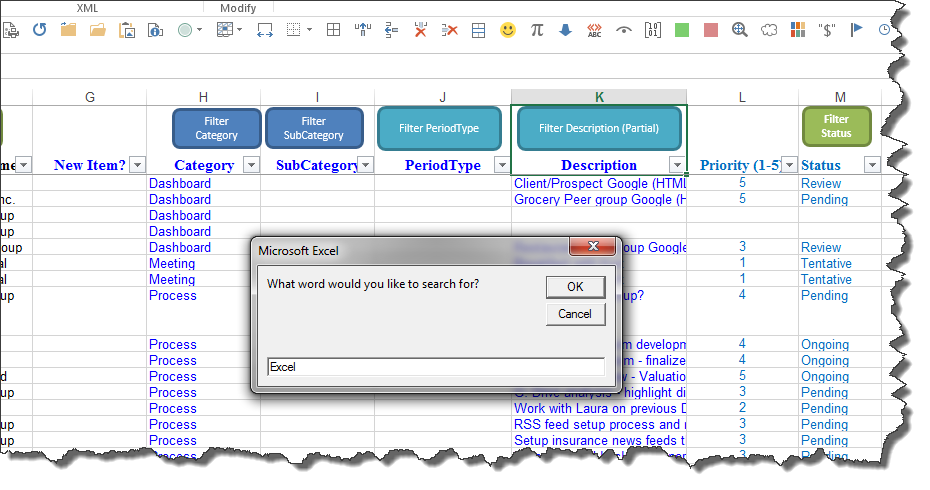930x490 pixels.
Task: Close the Microsoft Excel dialog with red X
Action: (593, 246)
